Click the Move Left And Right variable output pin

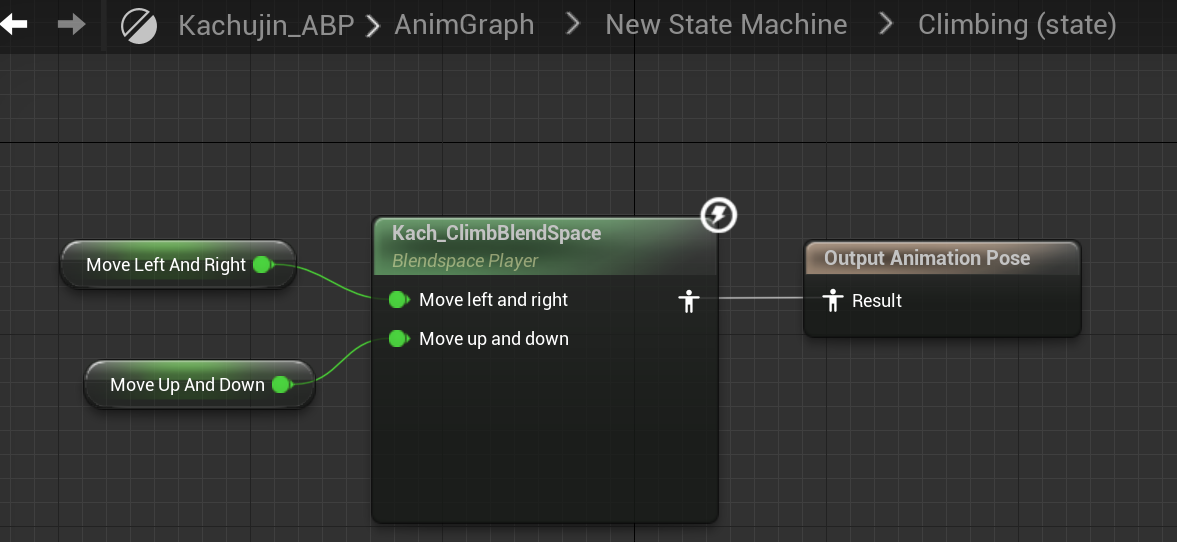coord(263,265)
